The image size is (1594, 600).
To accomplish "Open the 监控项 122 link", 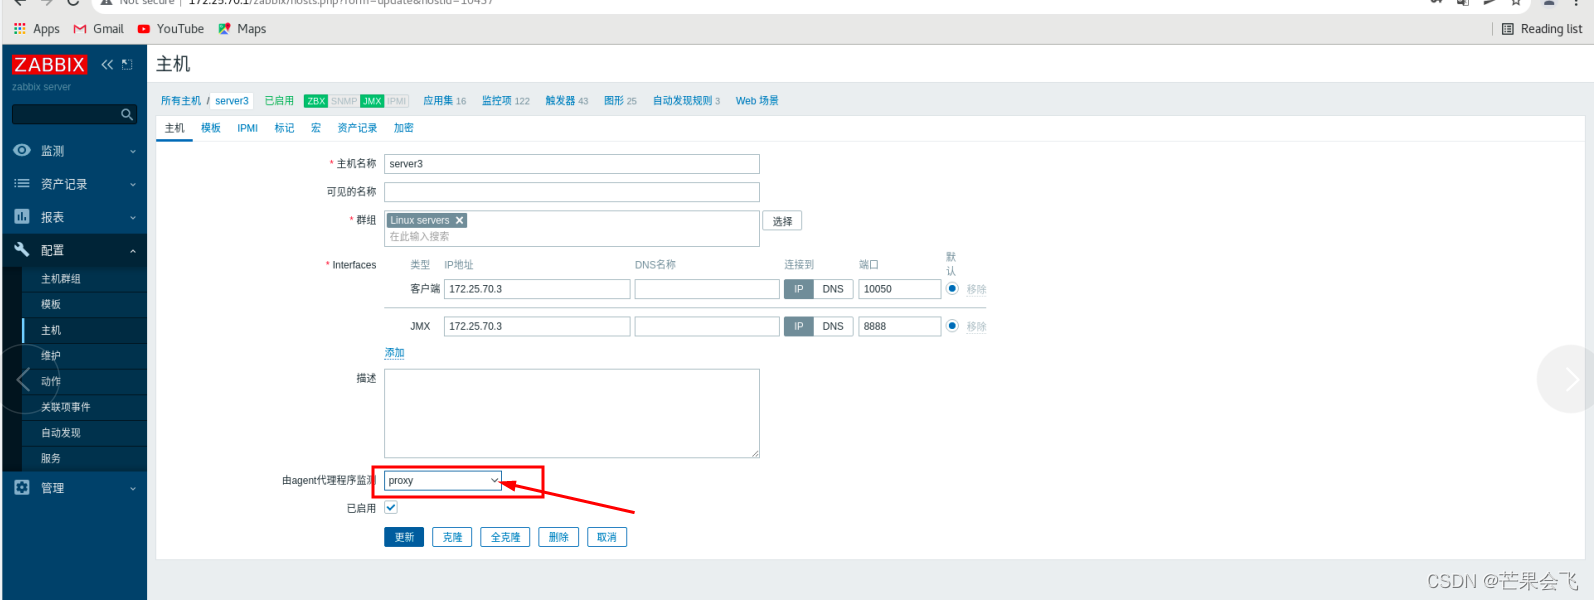I will tap(506, 101).
